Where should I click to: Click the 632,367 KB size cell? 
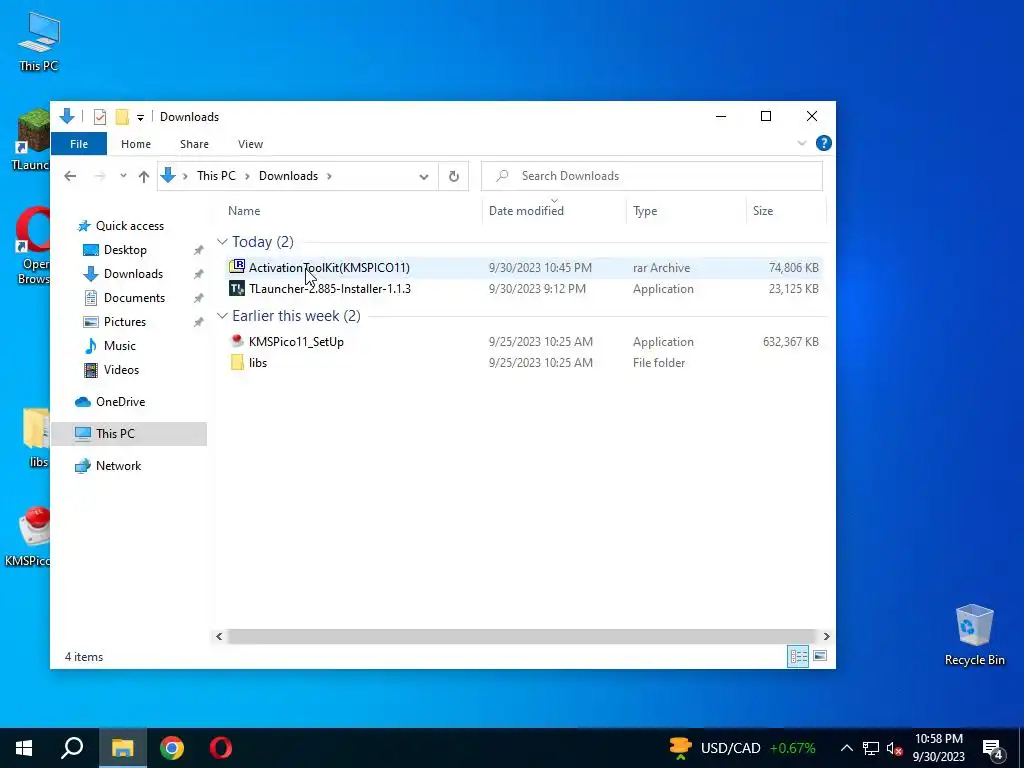(x=790, y=342)
